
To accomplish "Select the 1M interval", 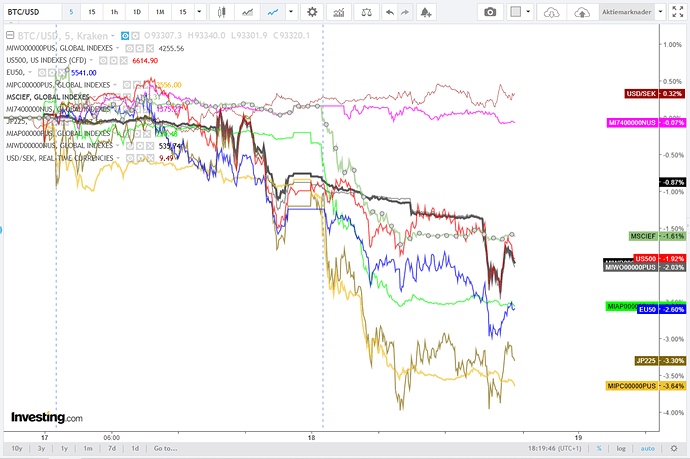I will coord(160,12).
